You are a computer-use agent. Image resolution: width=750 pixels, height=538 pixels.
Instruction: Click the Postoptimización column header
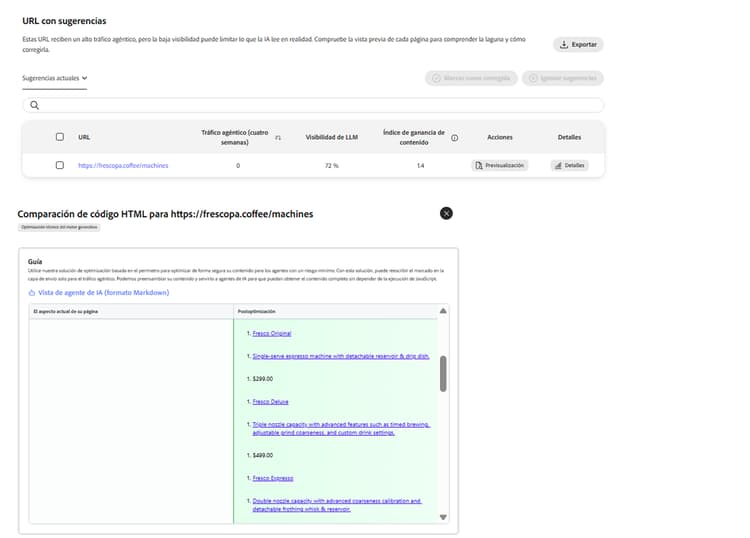[256, 311]
